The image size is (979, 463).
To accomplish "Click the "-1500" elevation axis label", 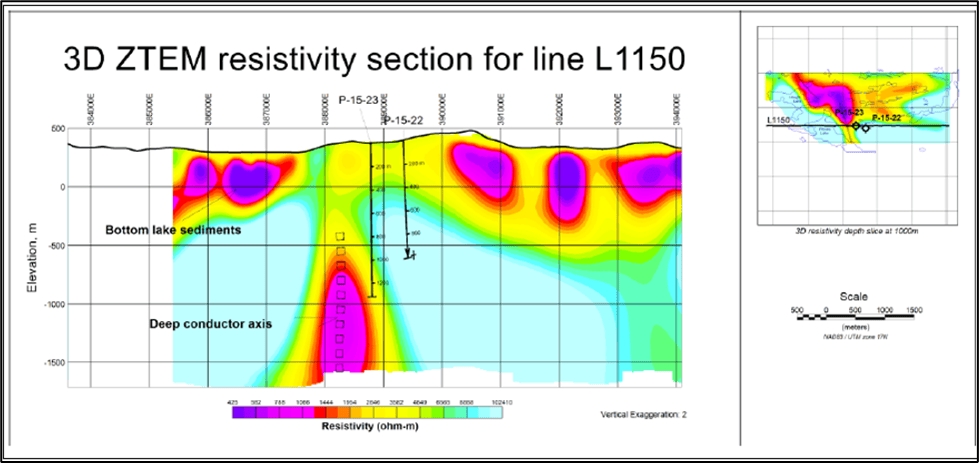I will point(52,362).
